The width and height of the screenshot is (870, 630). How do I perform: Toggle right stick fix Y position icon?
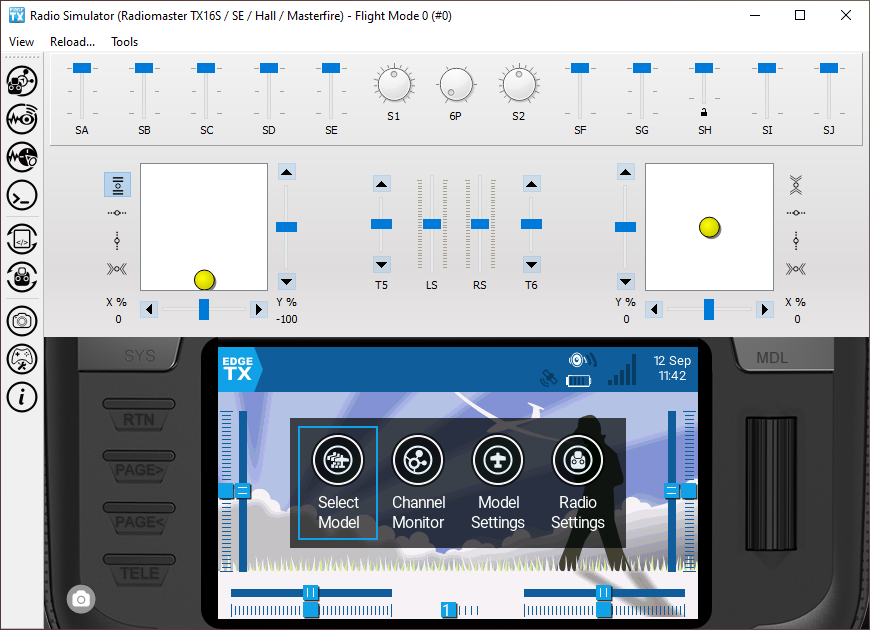796,240
